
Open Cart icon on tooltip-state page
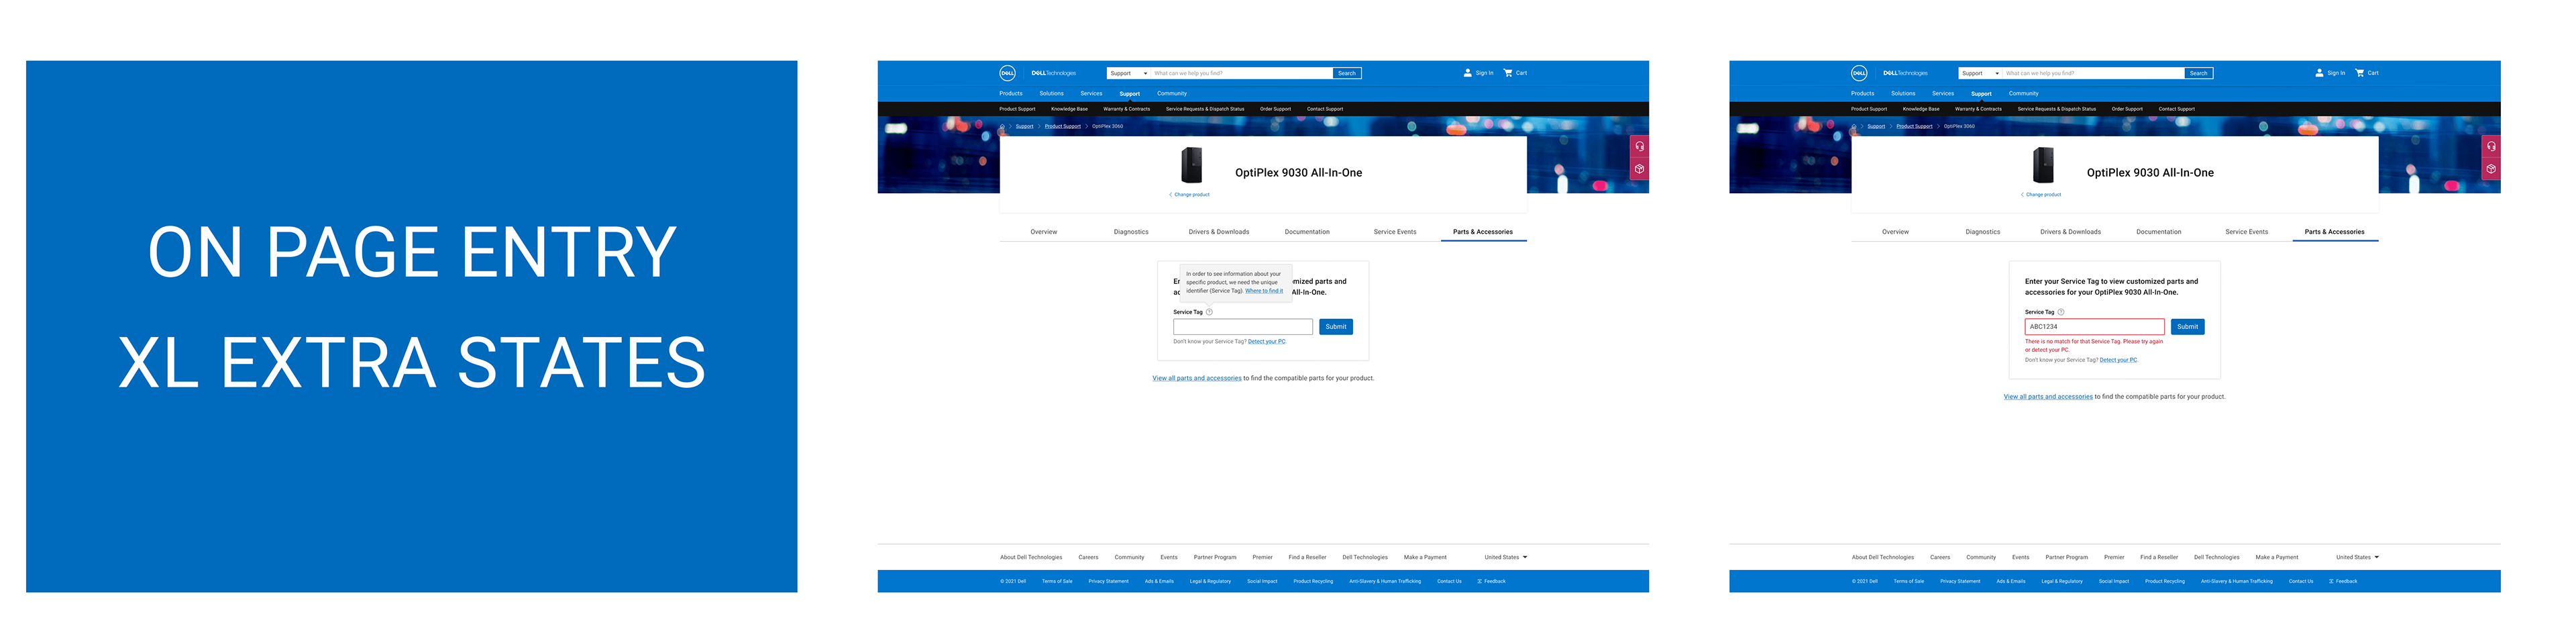1508,73
